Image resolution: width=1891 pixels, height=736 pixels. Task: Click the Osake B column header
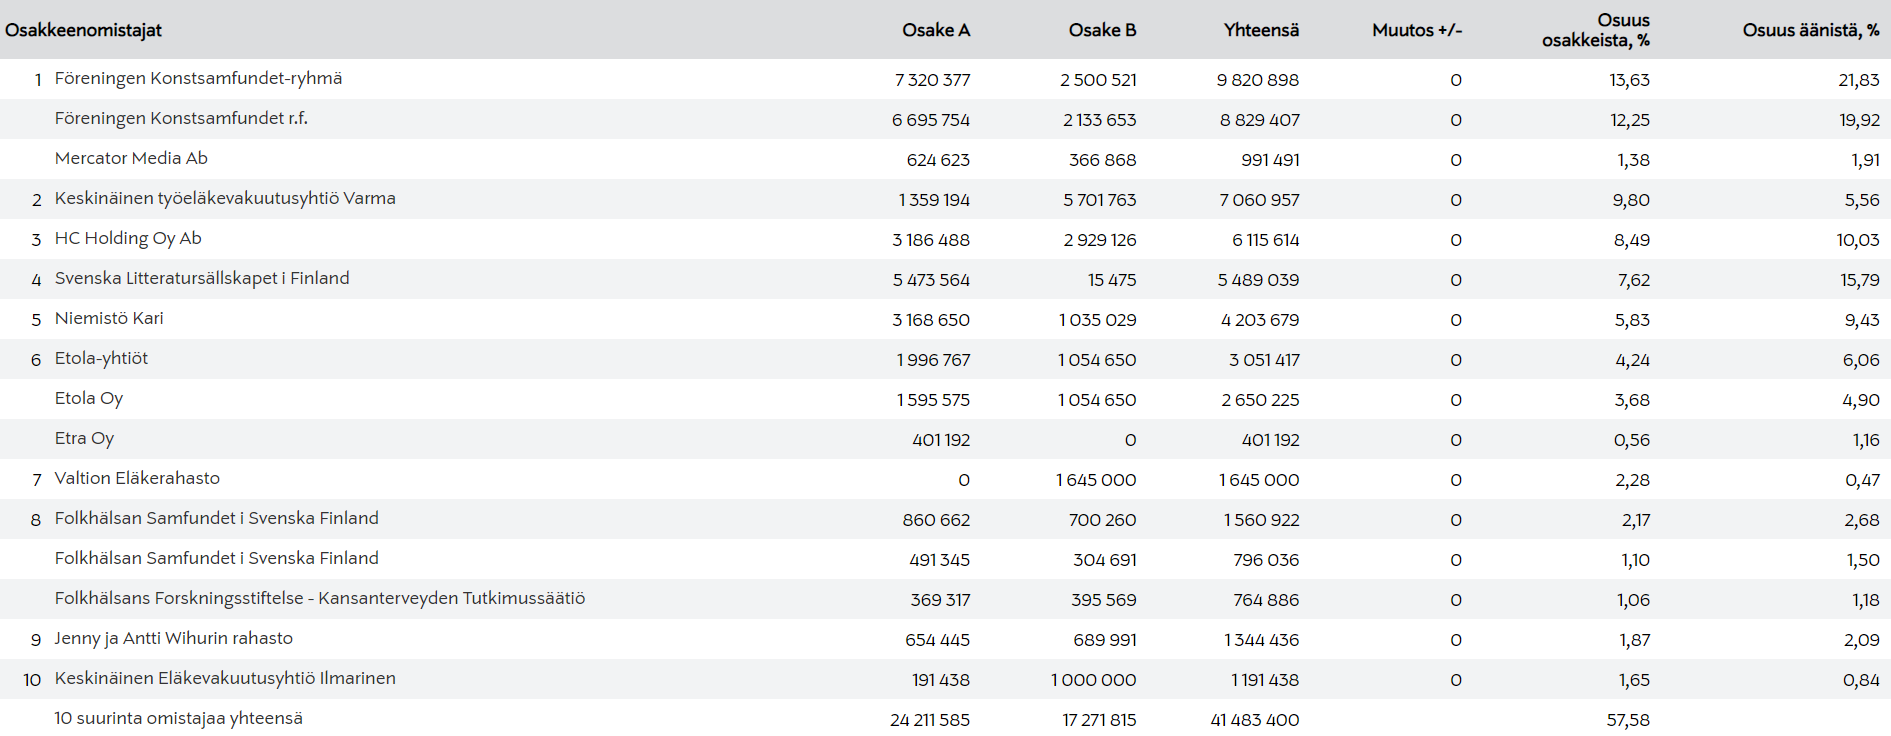click(1102, 30)
